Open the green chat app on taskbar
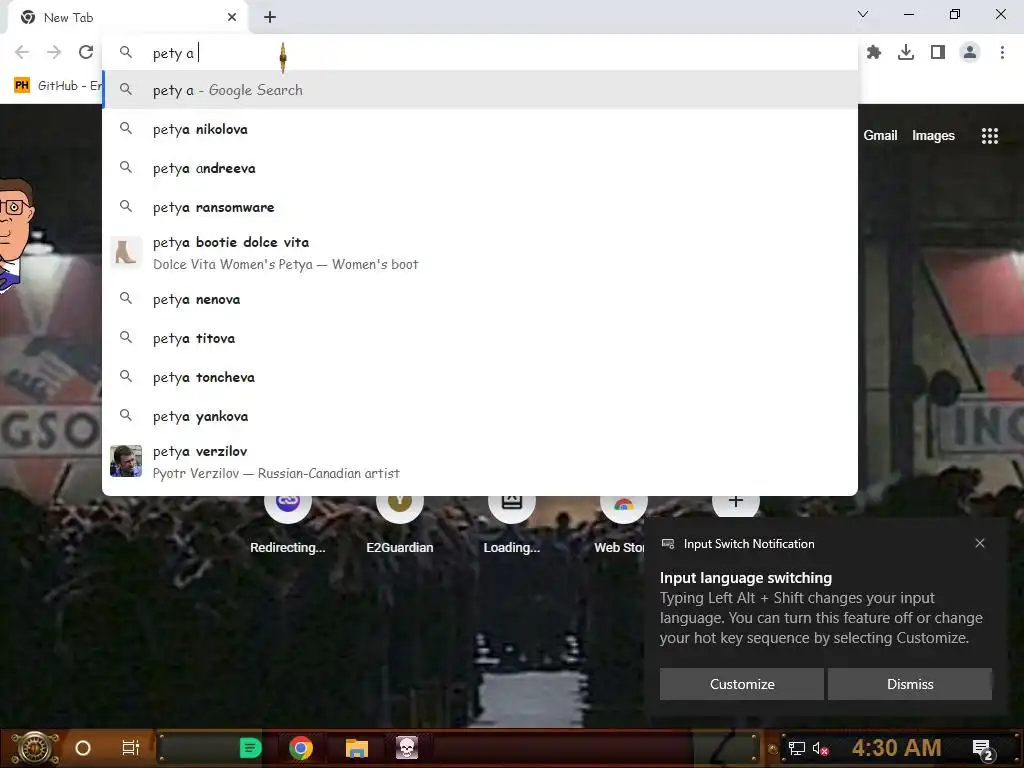Image resolution: width=1024 pixels, height=768 pixels. point(250,748)
